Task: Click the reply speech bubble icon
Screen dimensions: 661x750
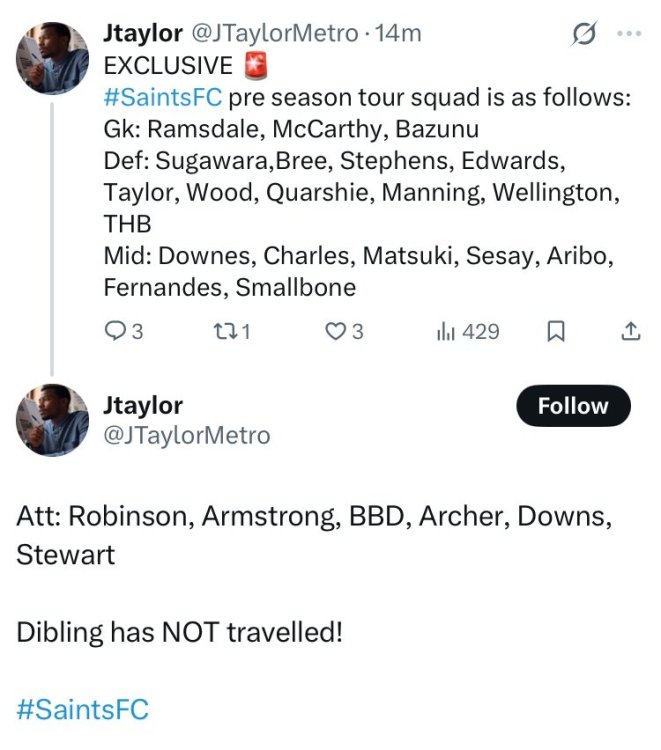Action: pyautogui.click(x=117, y=331)
